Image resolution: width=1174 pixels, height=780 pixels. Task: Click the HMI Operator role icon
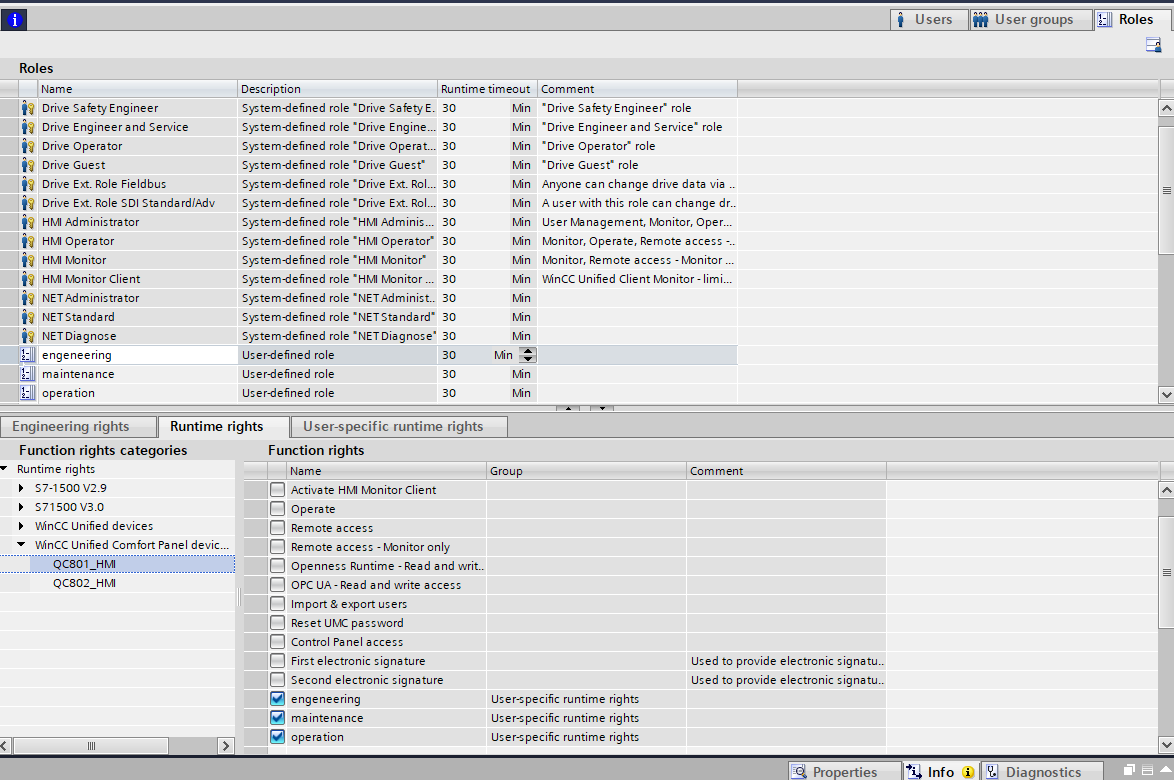click(28, 241)
